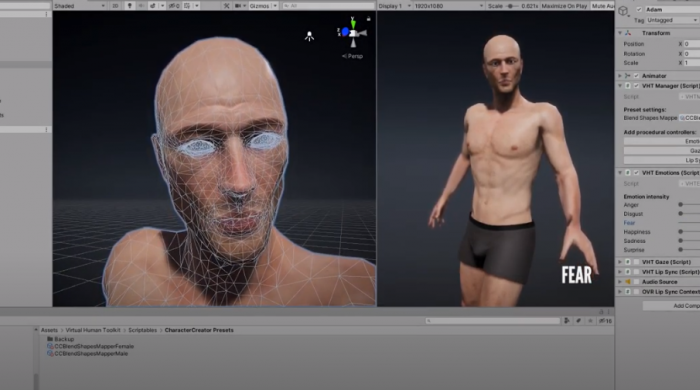Click the Gaze add controller button

[662, 151]
